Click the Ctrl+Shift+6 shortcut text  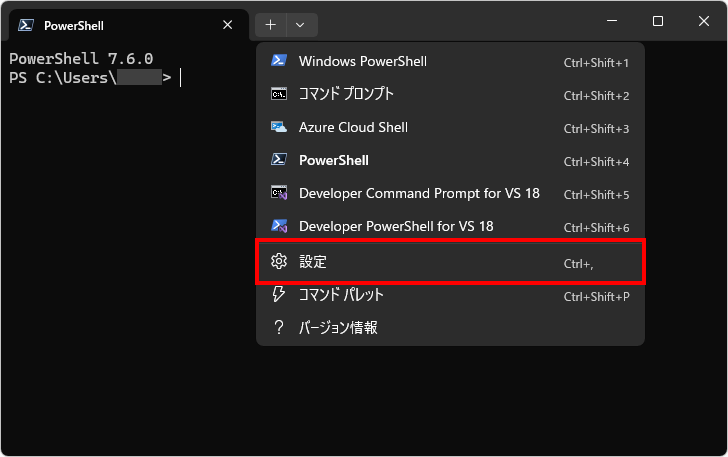coord(597,228)
